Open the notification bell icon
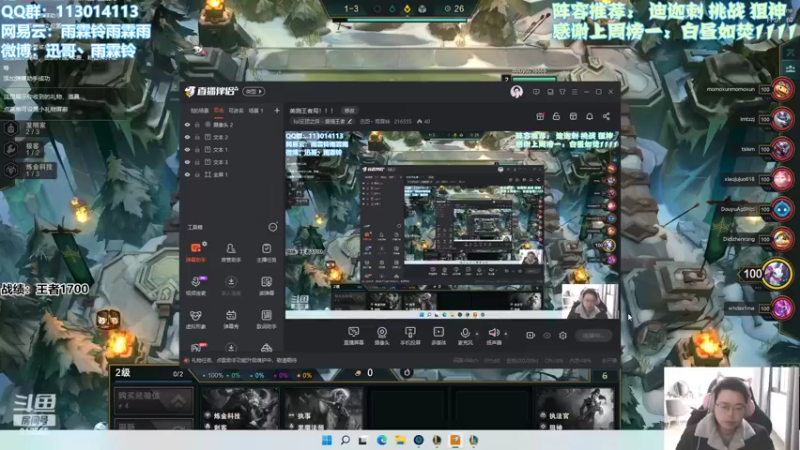 click(x=589, y=116)
